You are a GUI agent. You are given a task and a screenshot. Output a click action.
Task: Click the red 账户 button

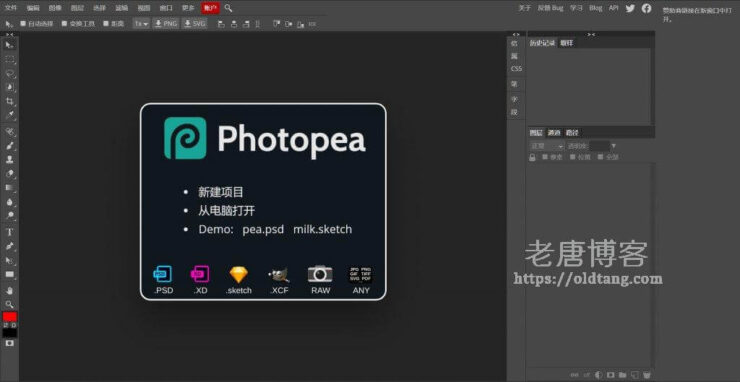pyautogui.click(x=210, y=8)
